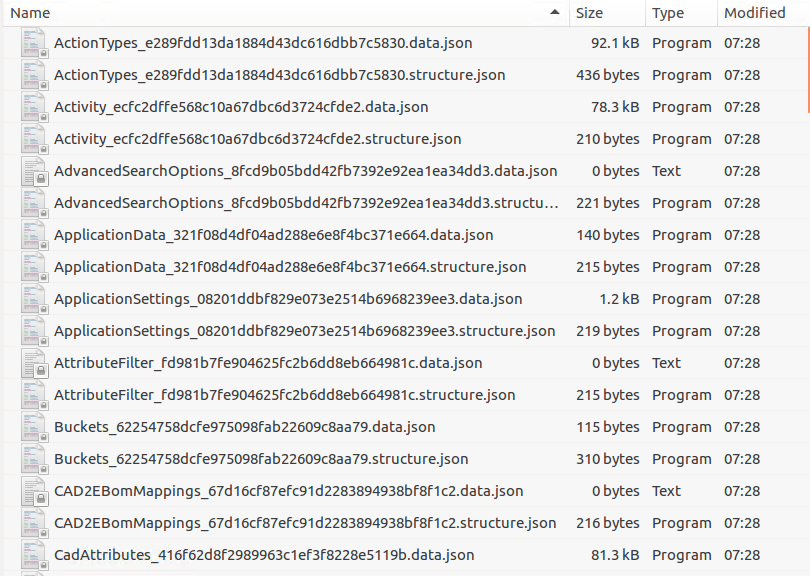Viewport: 810px width, 576px height.
Task: Sort files by Modified column header
Action: click(x=755, y=13)
